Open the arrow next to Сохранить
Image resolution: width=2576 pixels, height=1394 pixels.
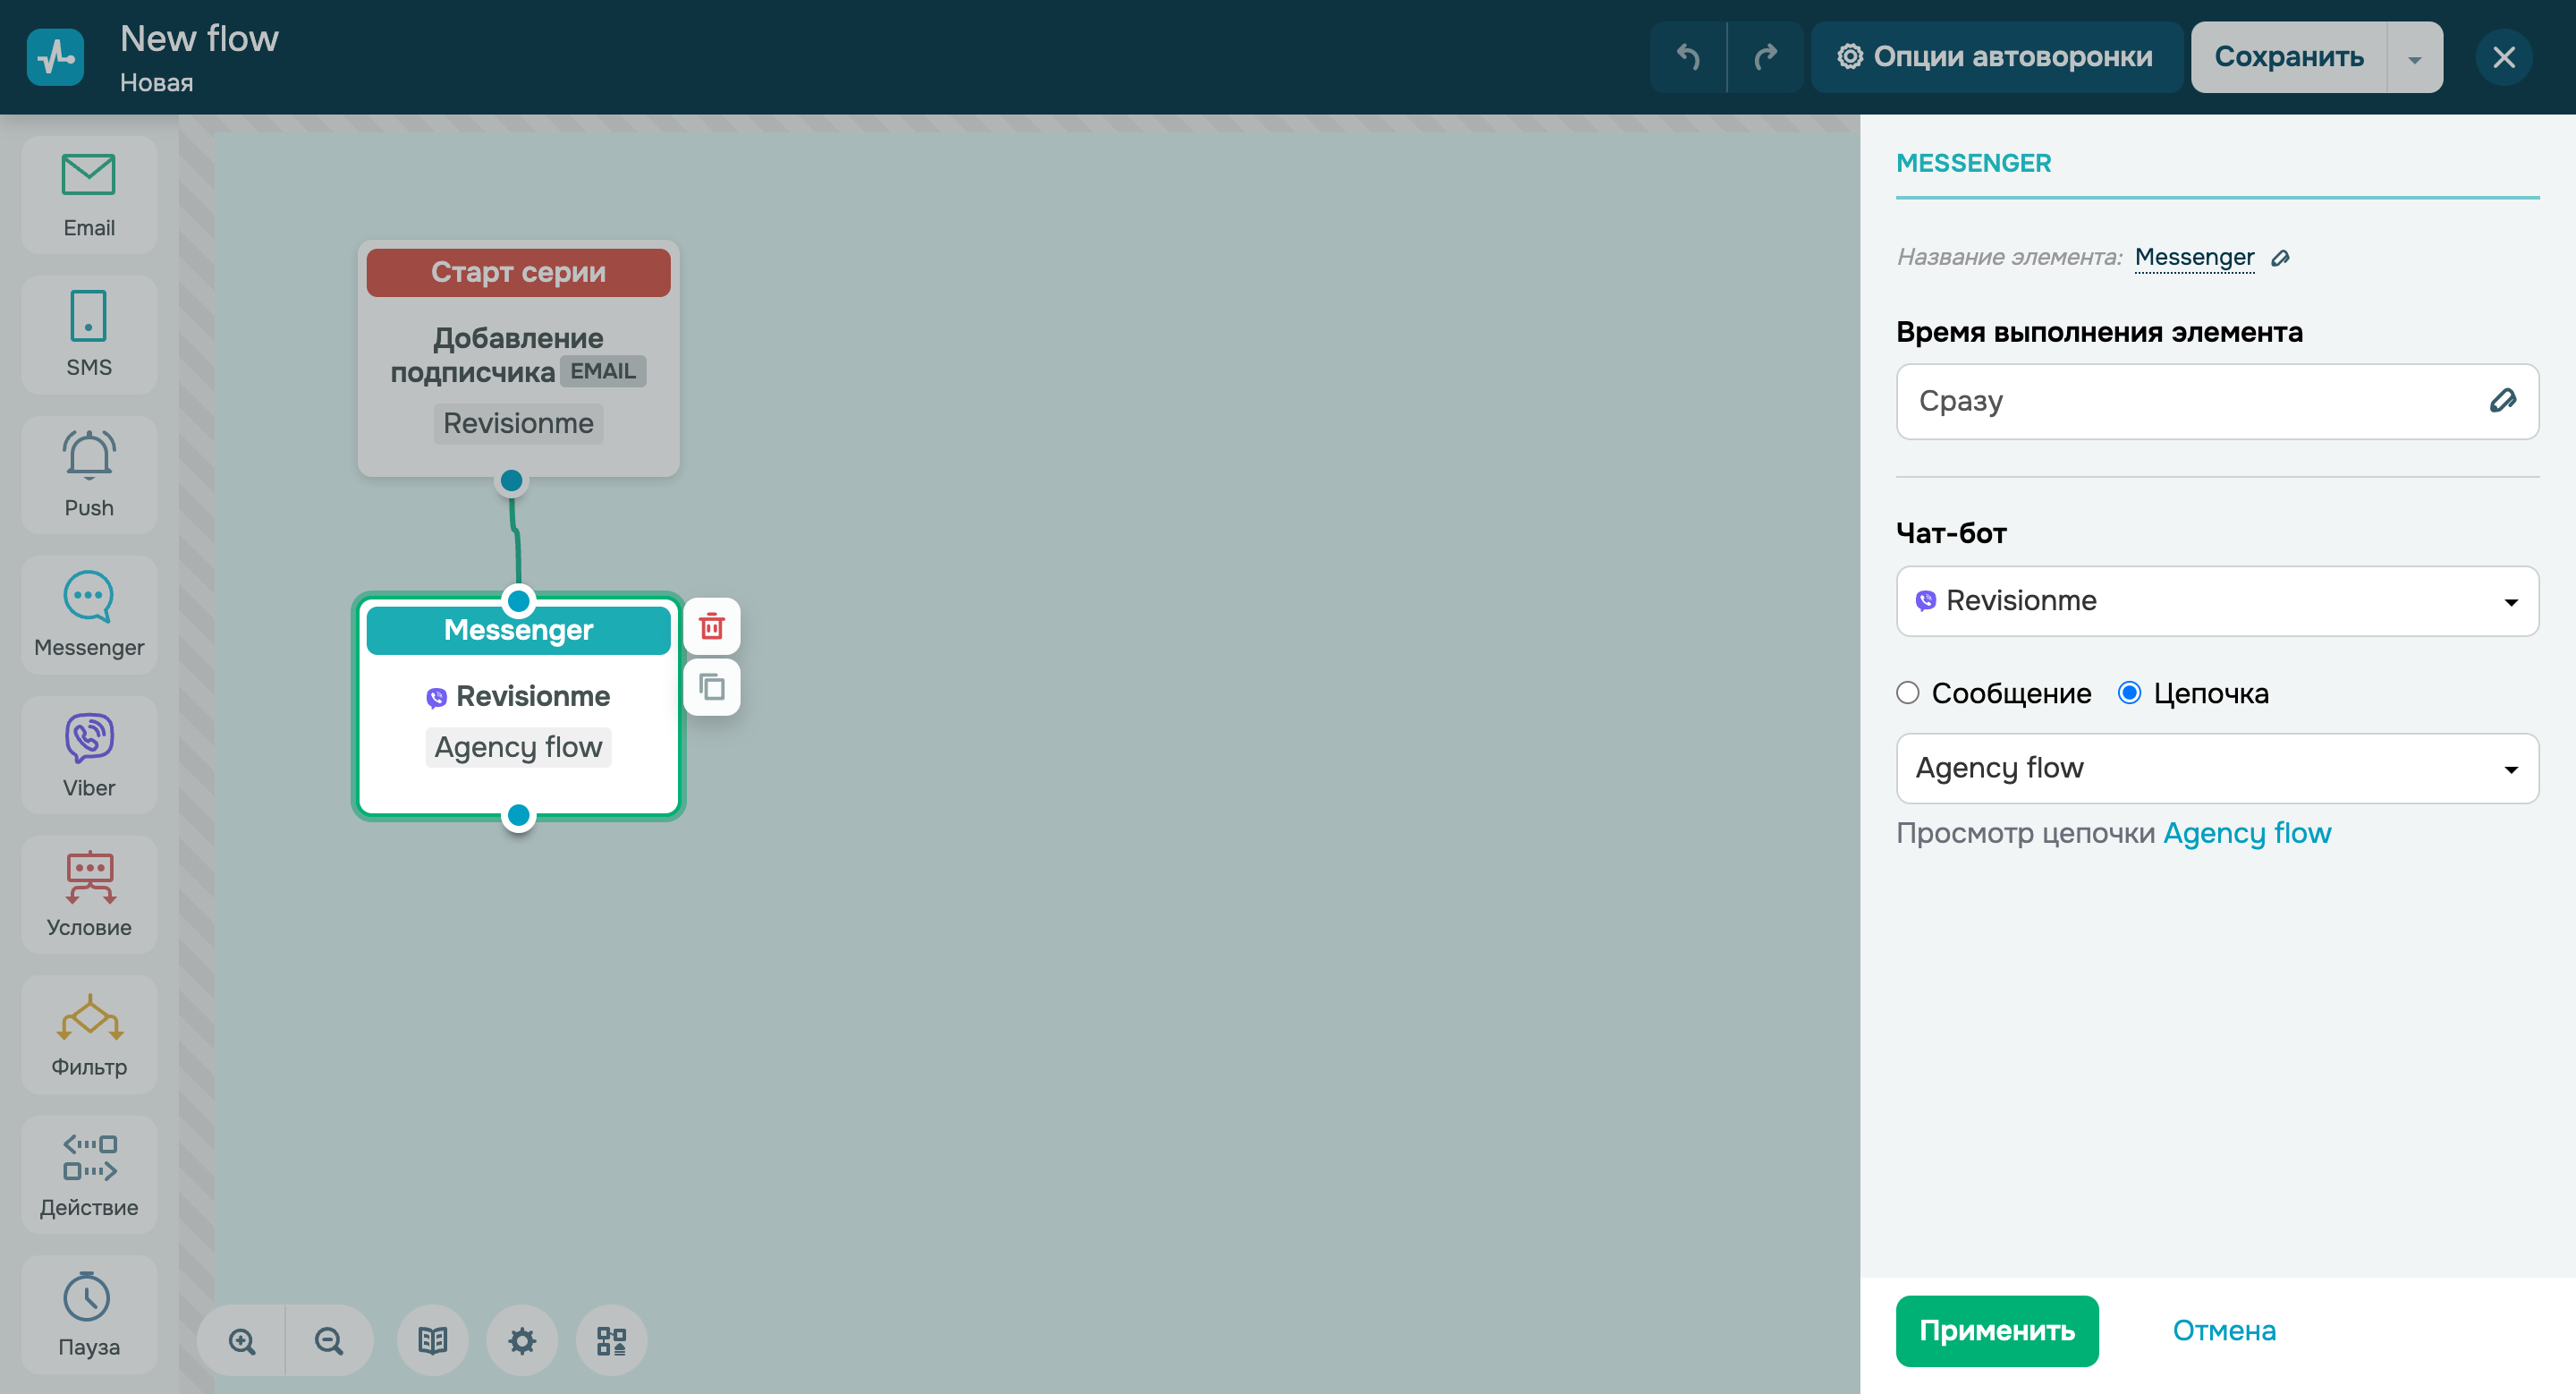click(x=2414, y=58)
